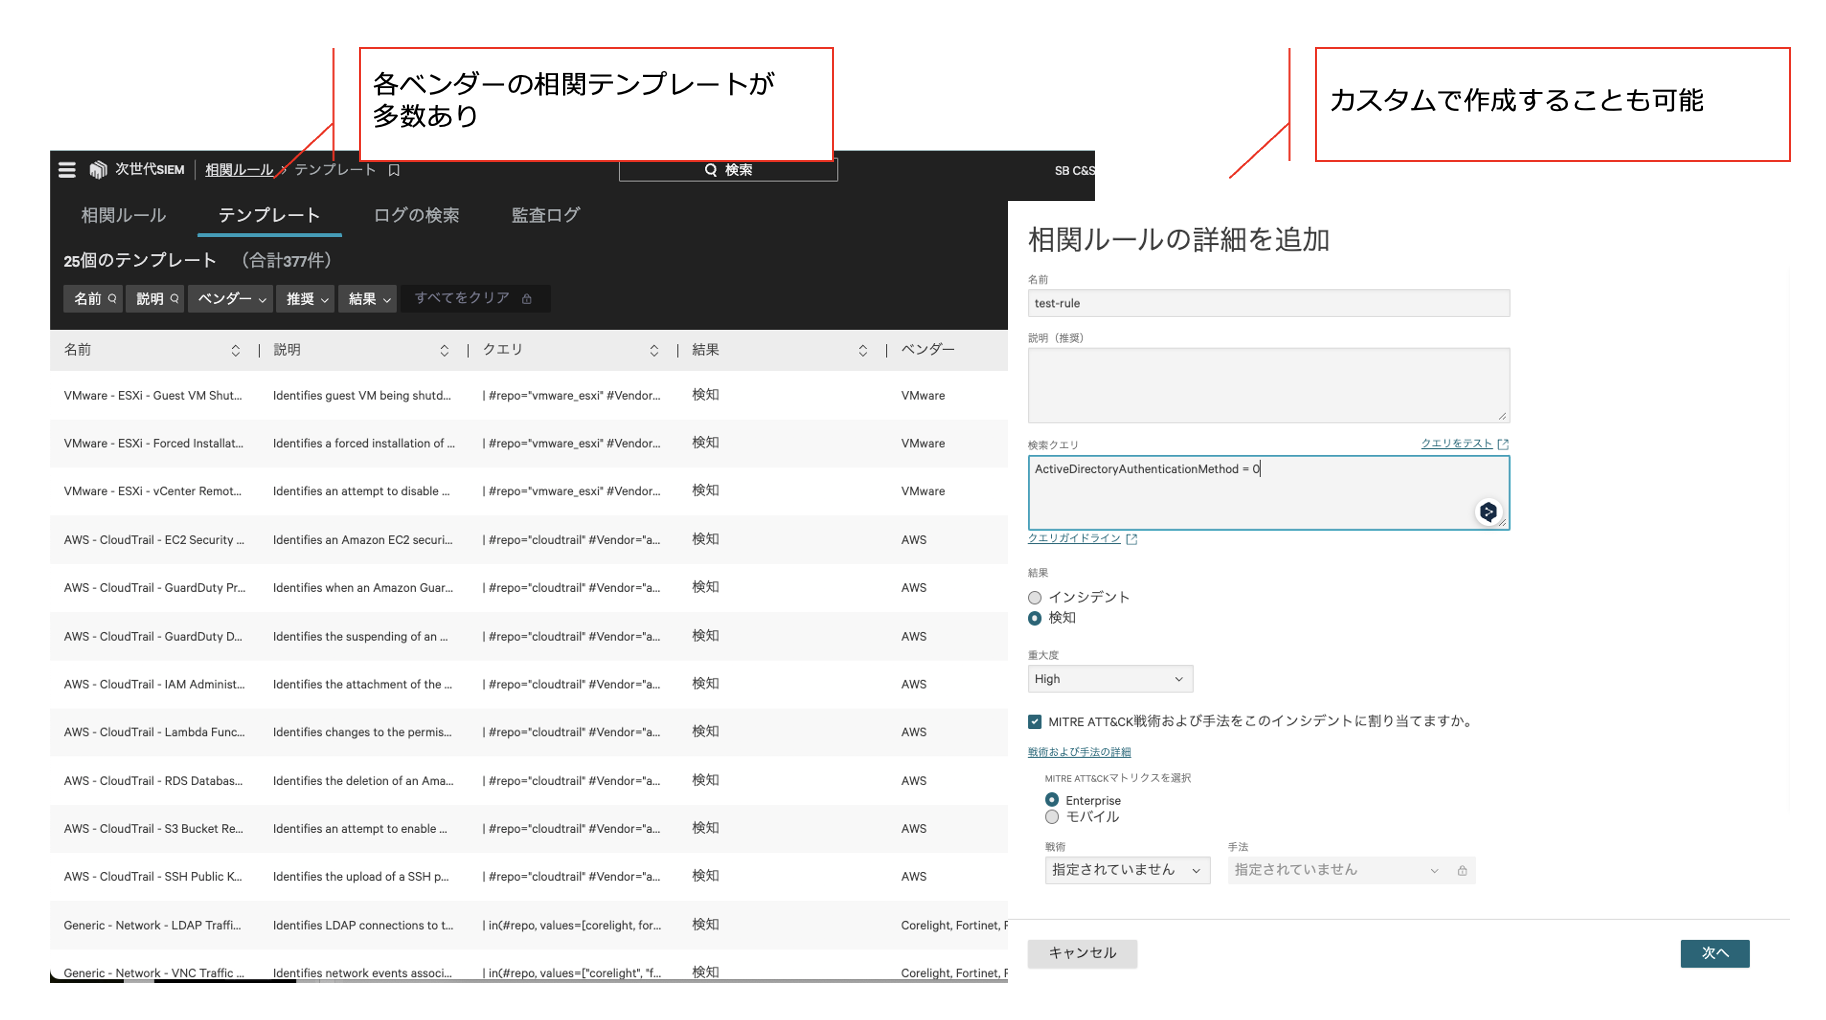Click the 説明 filter chip

tap(155, 299)
